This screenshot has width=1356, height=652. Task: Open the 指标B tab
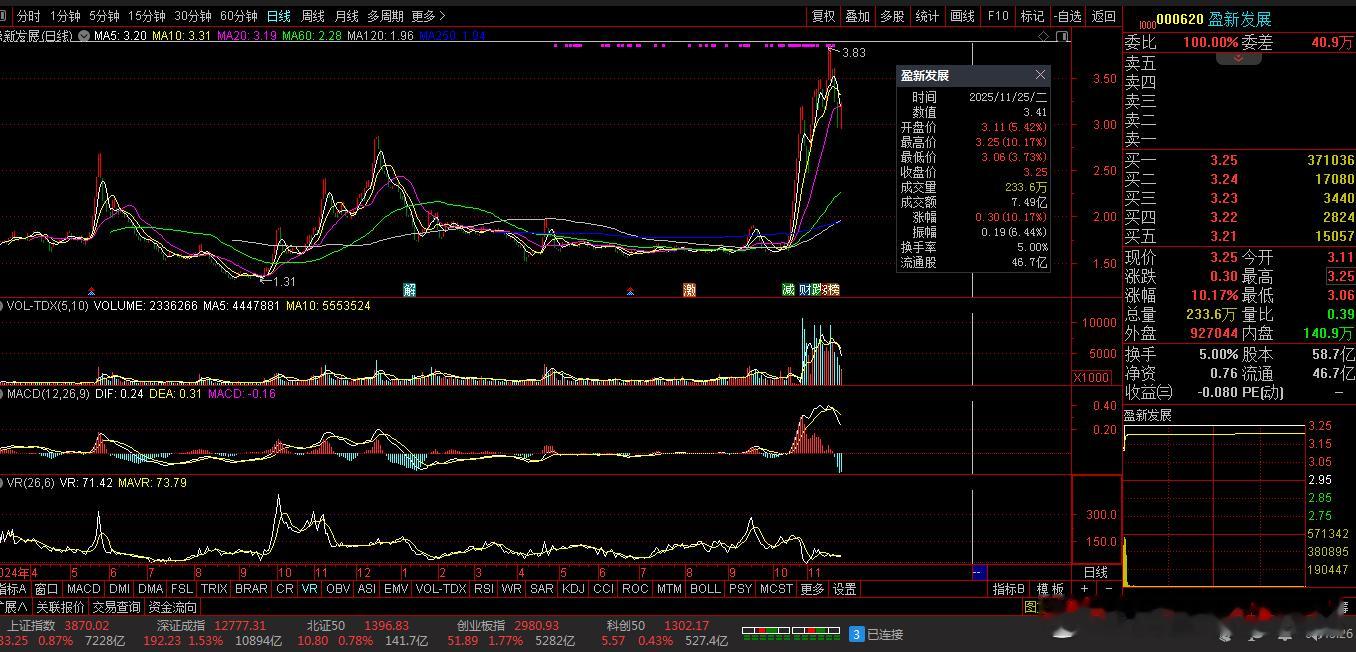pos(1009,589)
